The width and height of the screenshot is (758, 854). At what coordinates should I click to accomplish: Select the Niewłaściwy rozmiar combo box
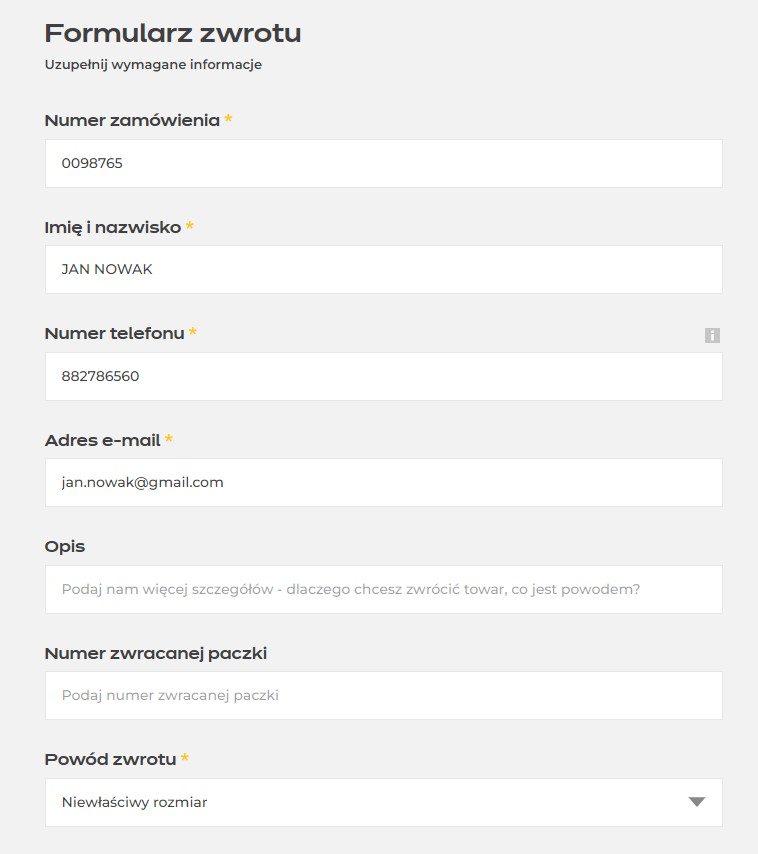click(383, 802)
